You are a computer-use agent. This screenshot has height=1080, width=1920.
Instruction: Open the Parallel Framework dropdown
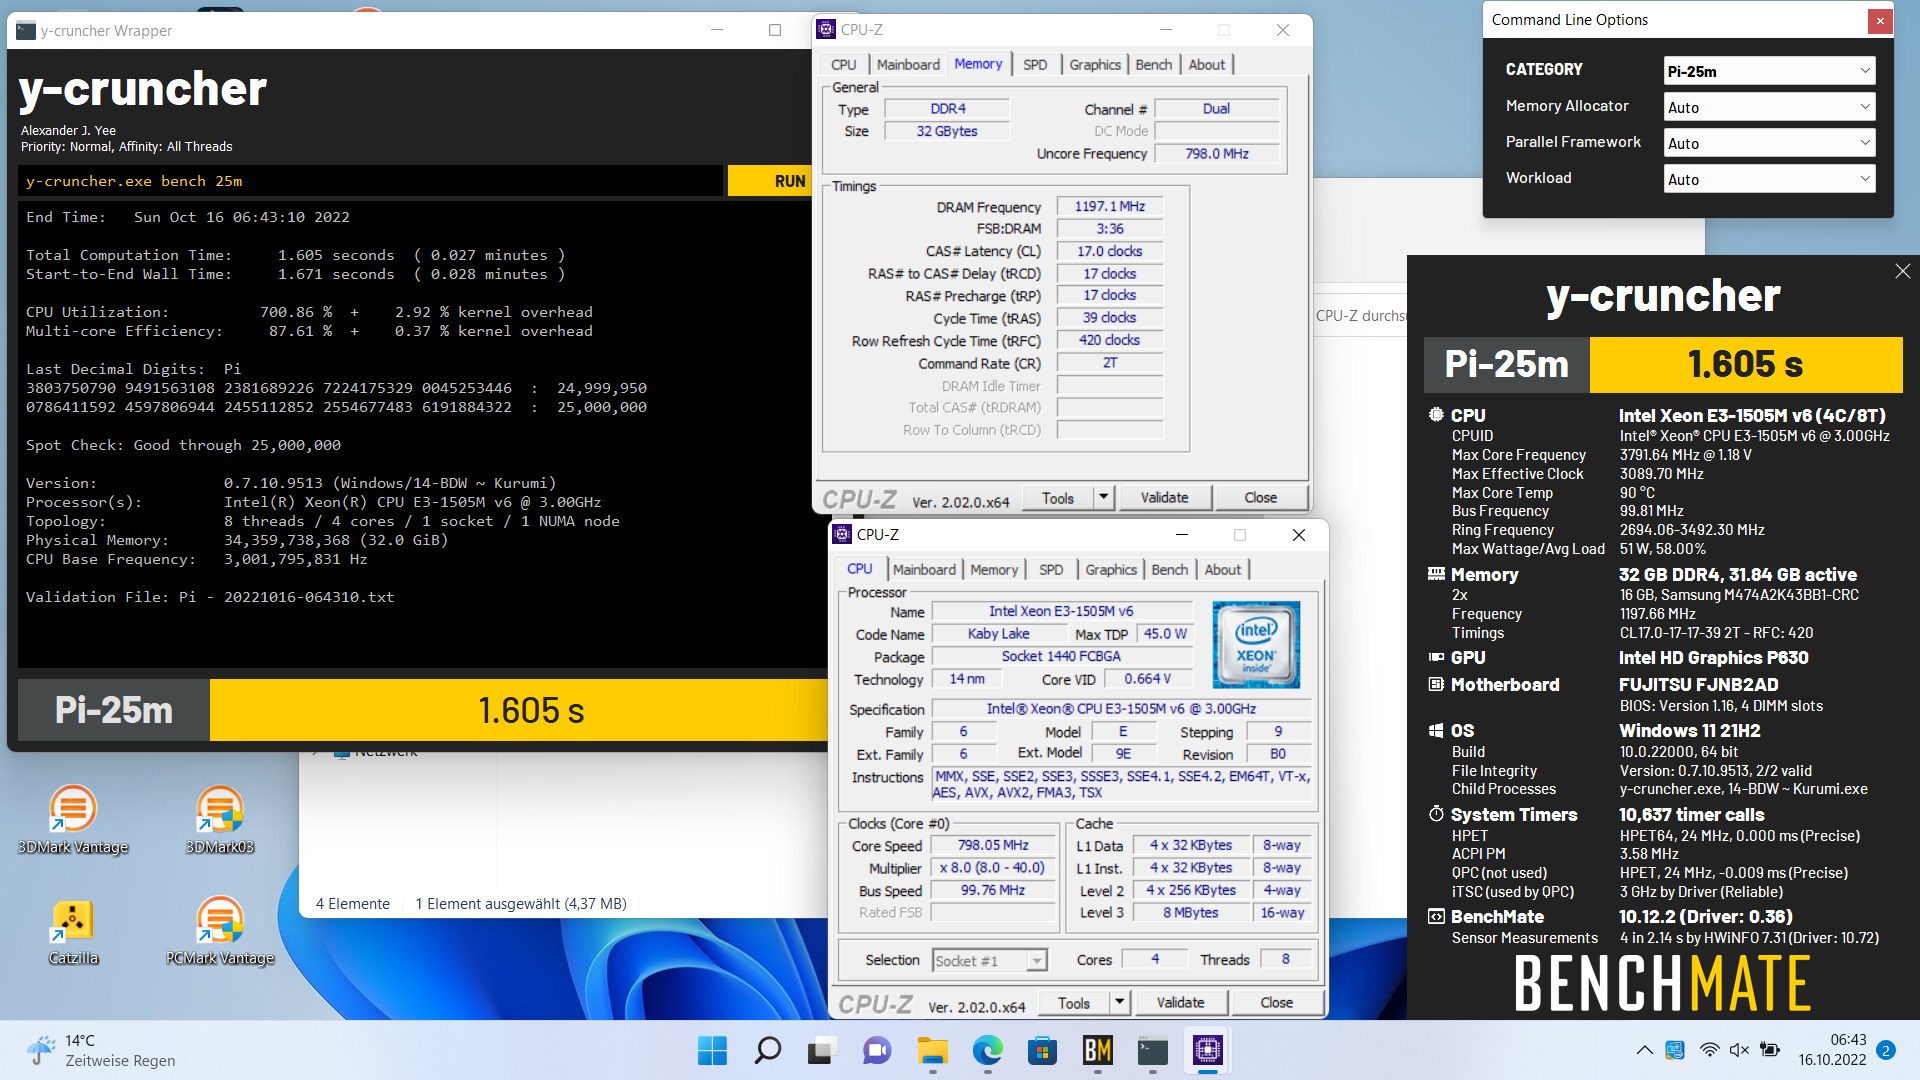click(x=1769, y=143)
